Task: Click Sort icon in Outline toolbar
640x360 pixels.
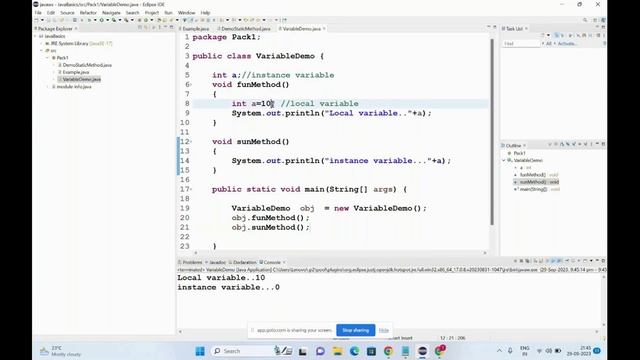Action: (x=562, y=144)
